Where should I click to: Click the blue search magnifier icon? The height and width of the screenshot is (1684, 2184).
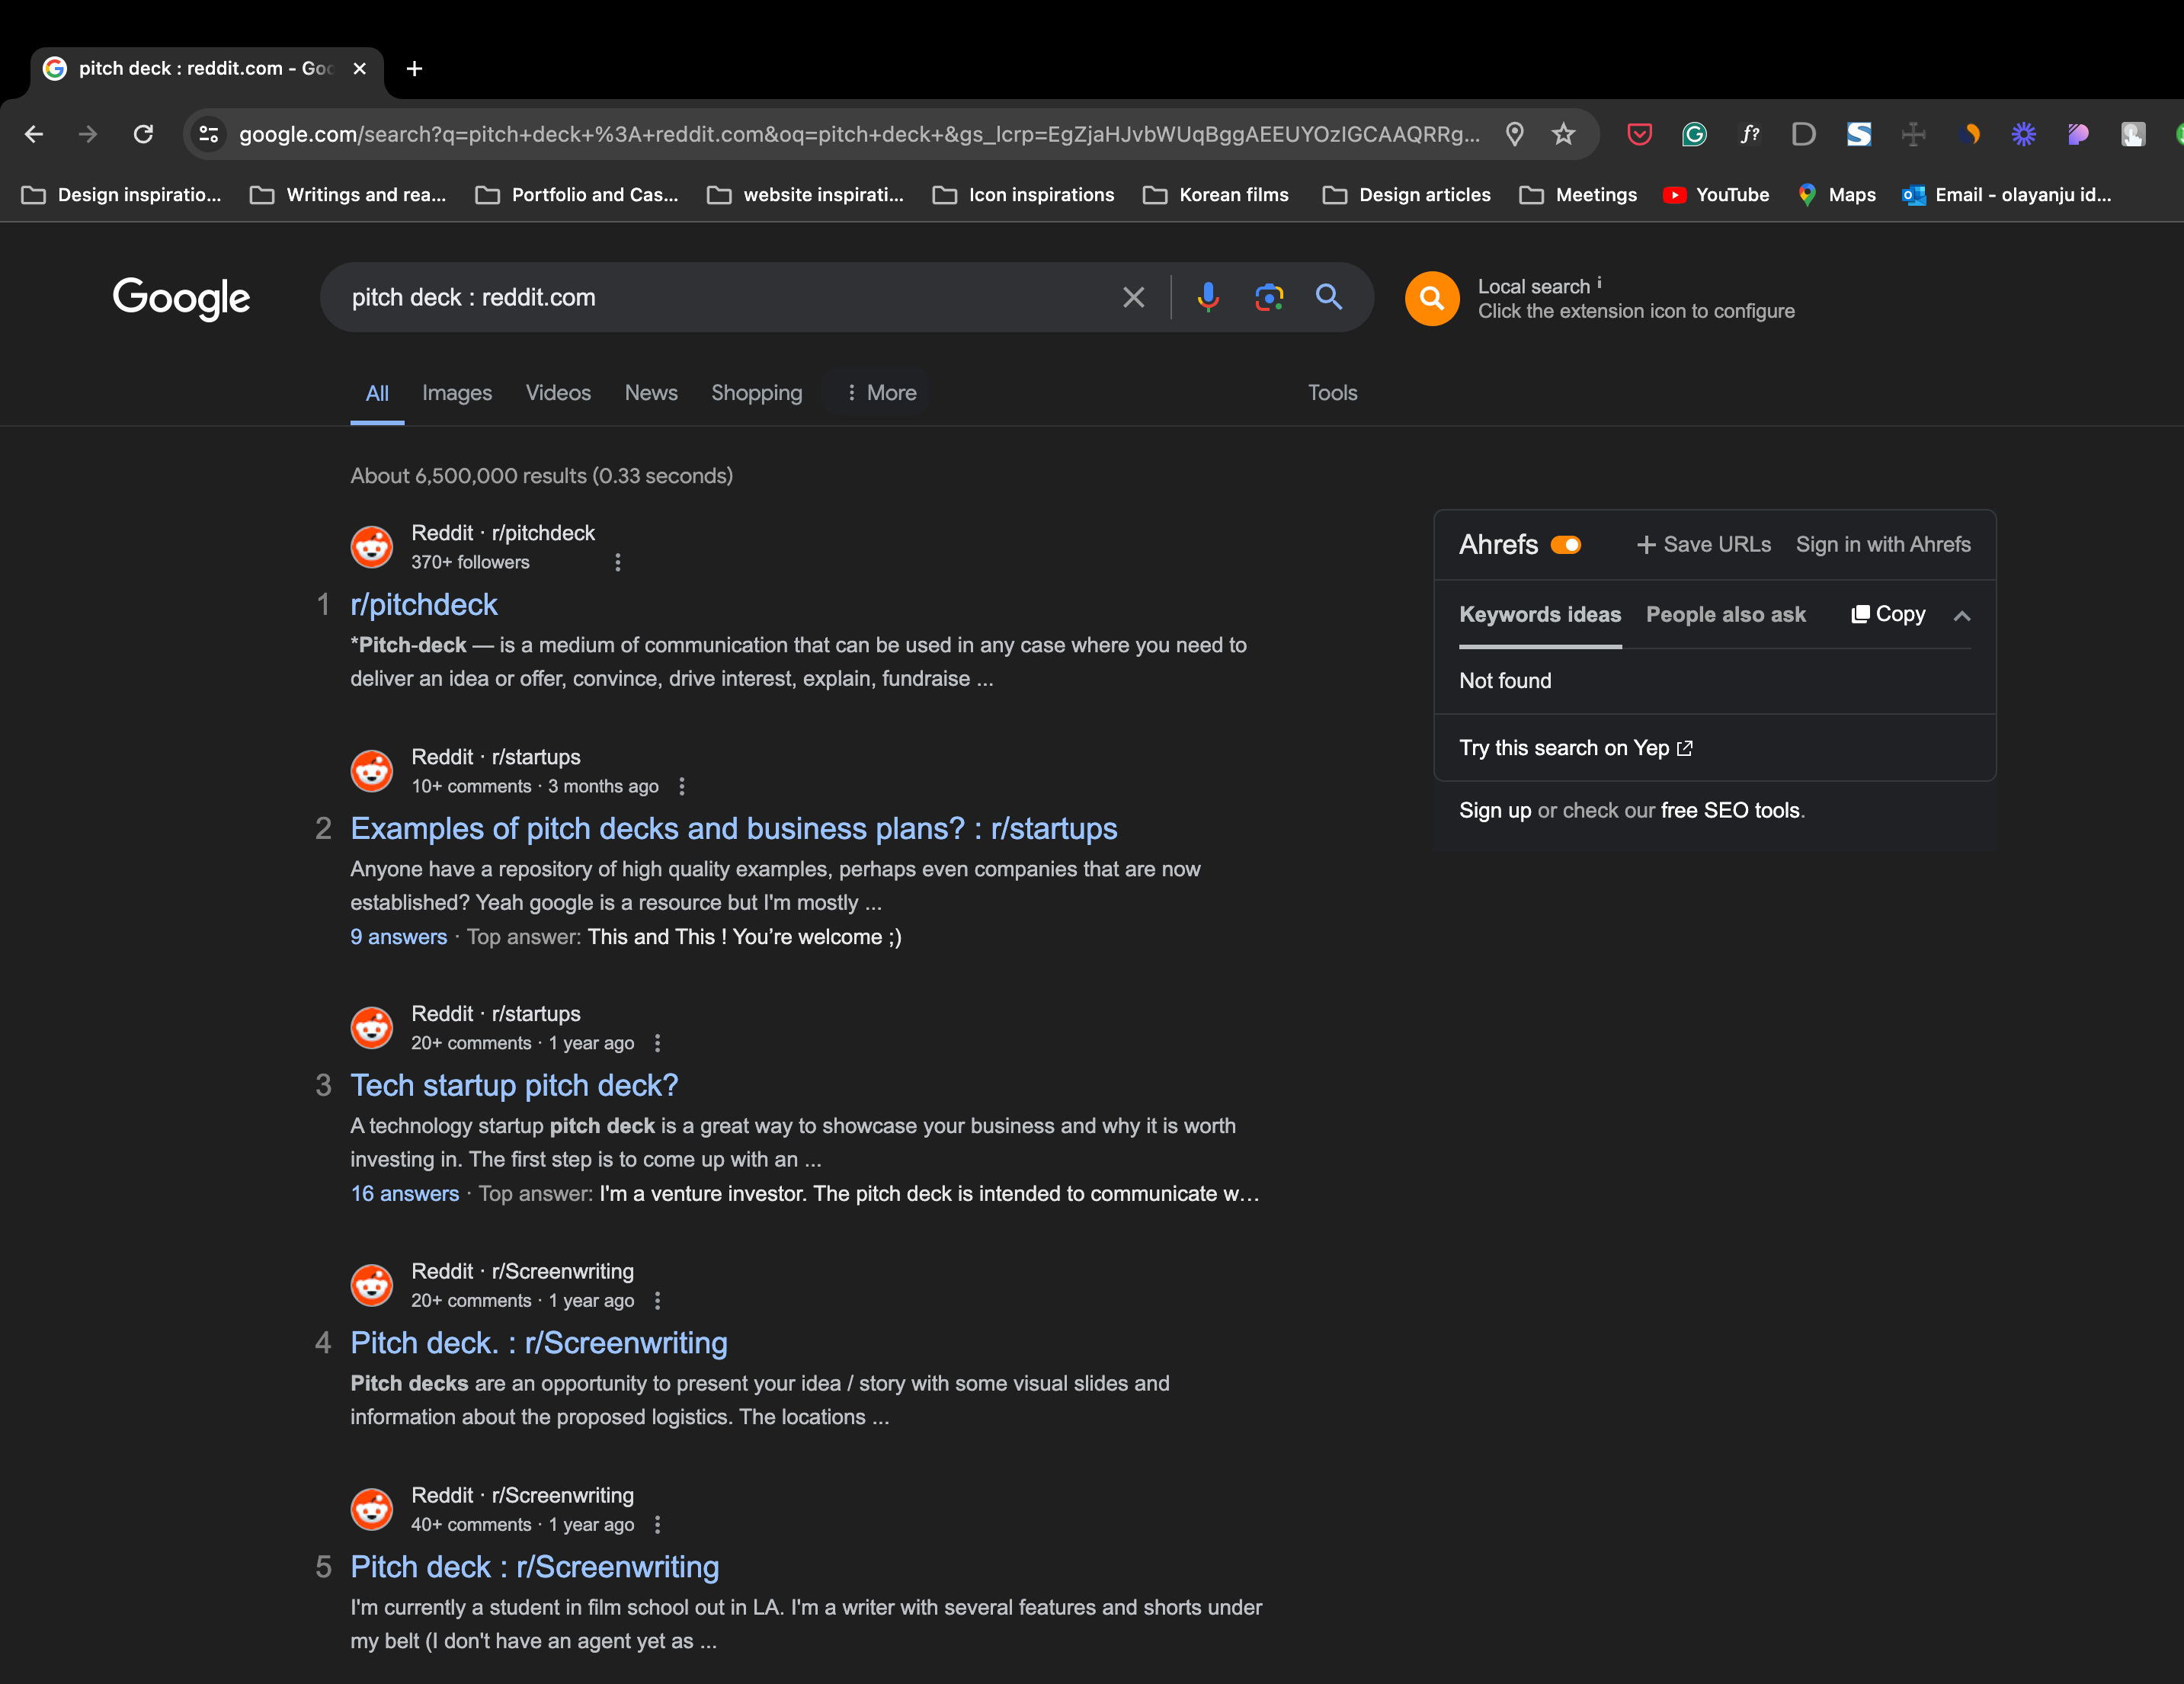click(x=1329, y=297)
